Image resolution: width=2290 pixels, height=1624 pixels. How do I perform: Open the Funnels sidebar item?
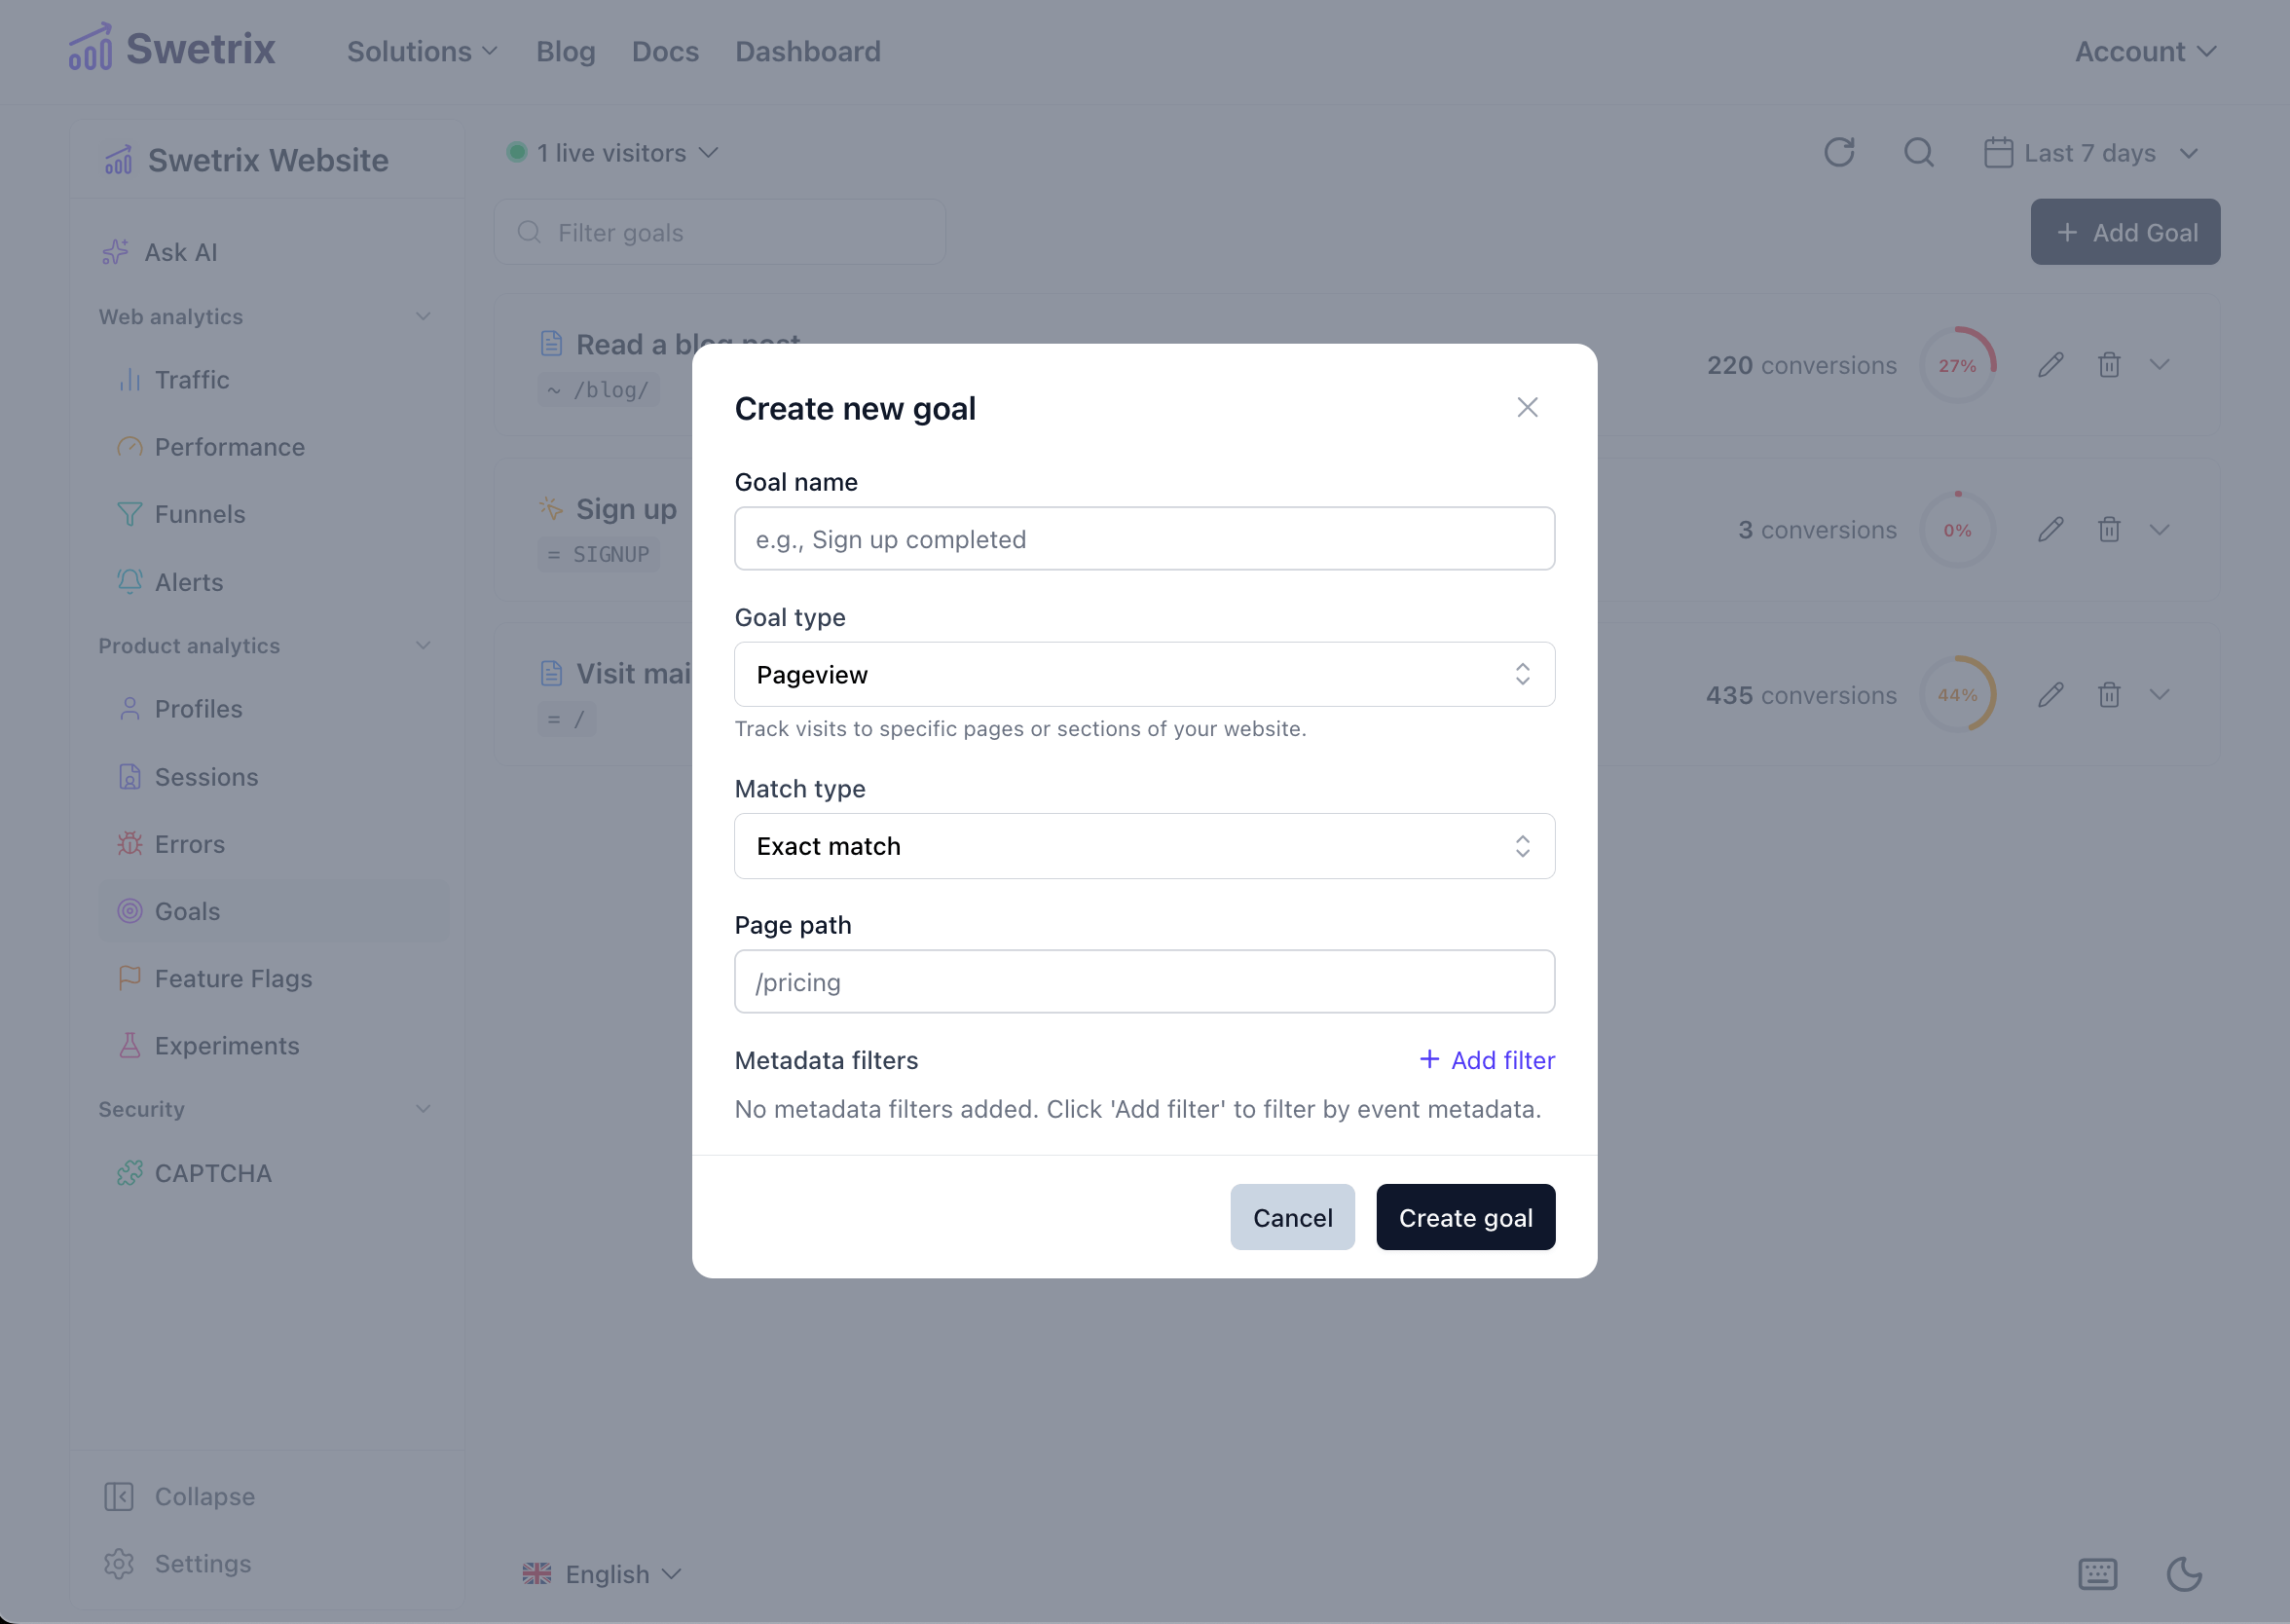coord(199,514)
